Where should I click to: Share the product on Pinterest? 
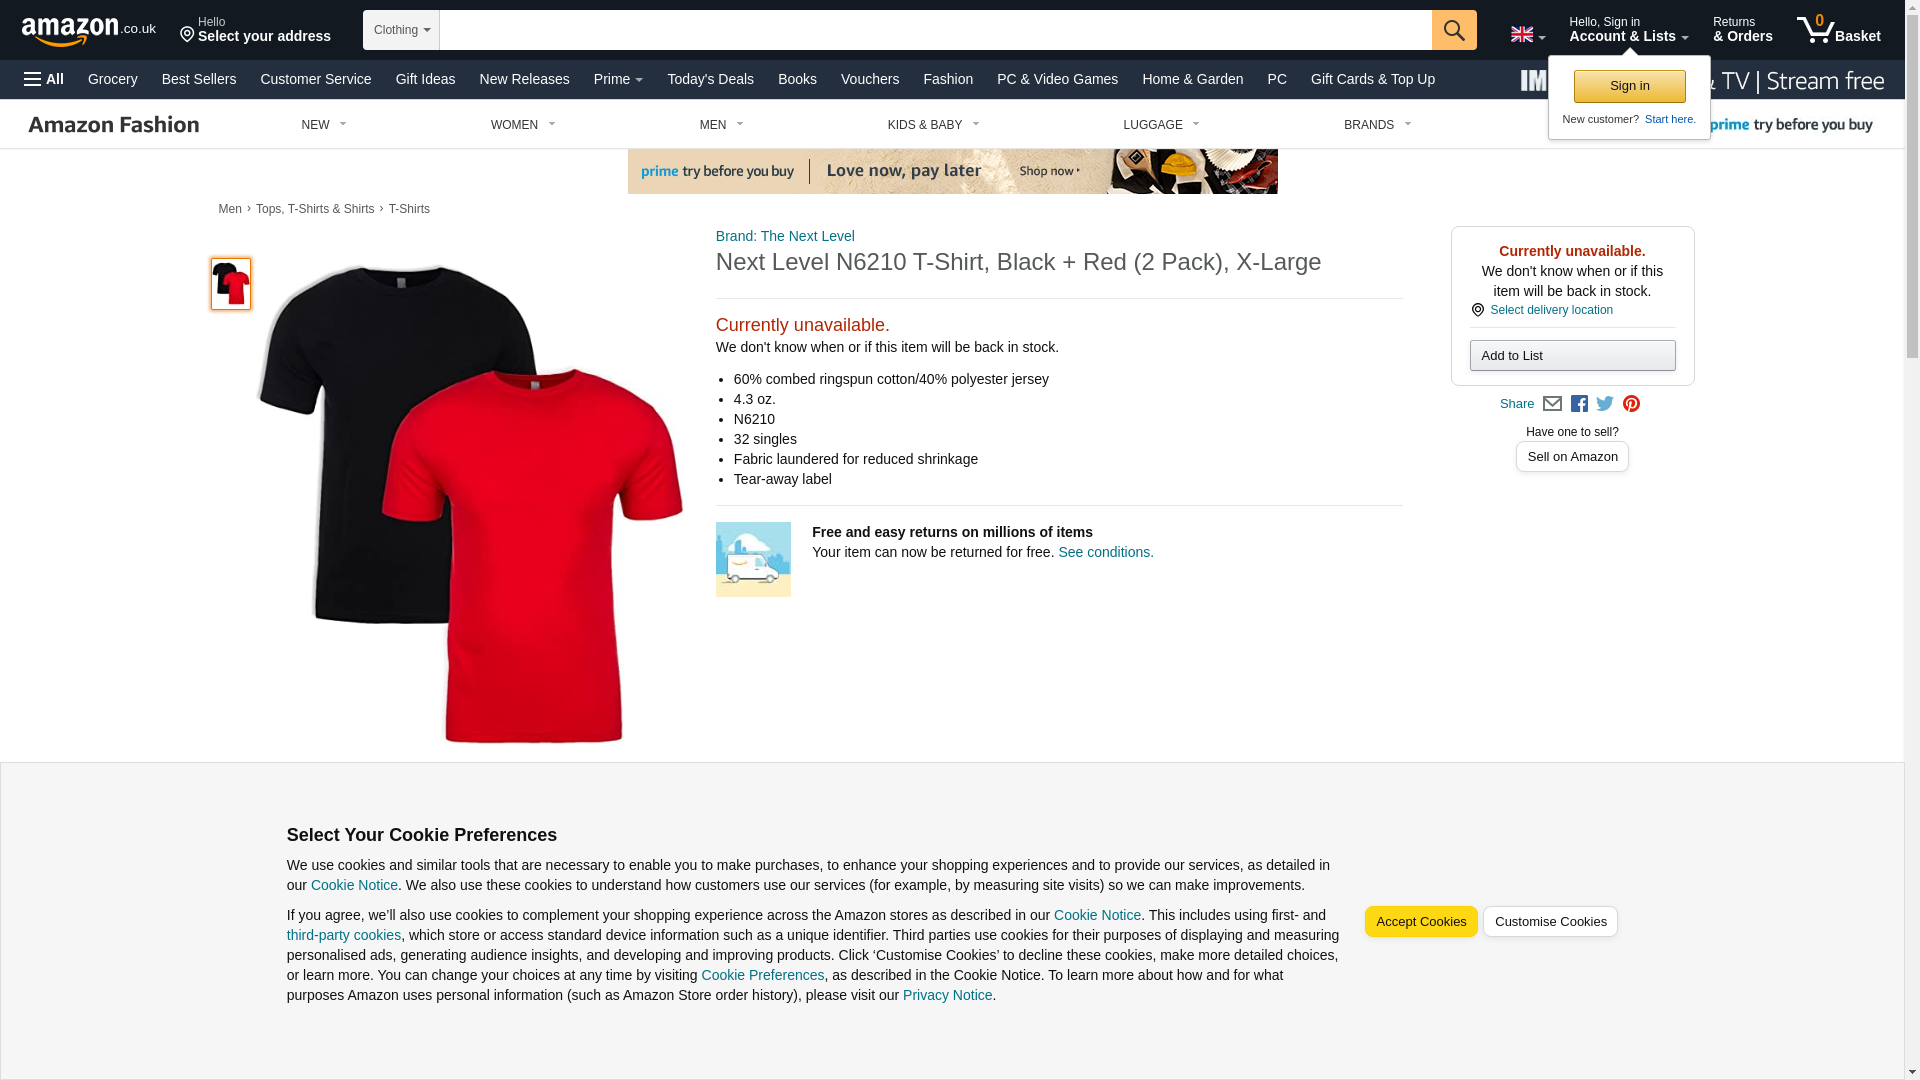pyautogui.click(x=1631, y=404)
